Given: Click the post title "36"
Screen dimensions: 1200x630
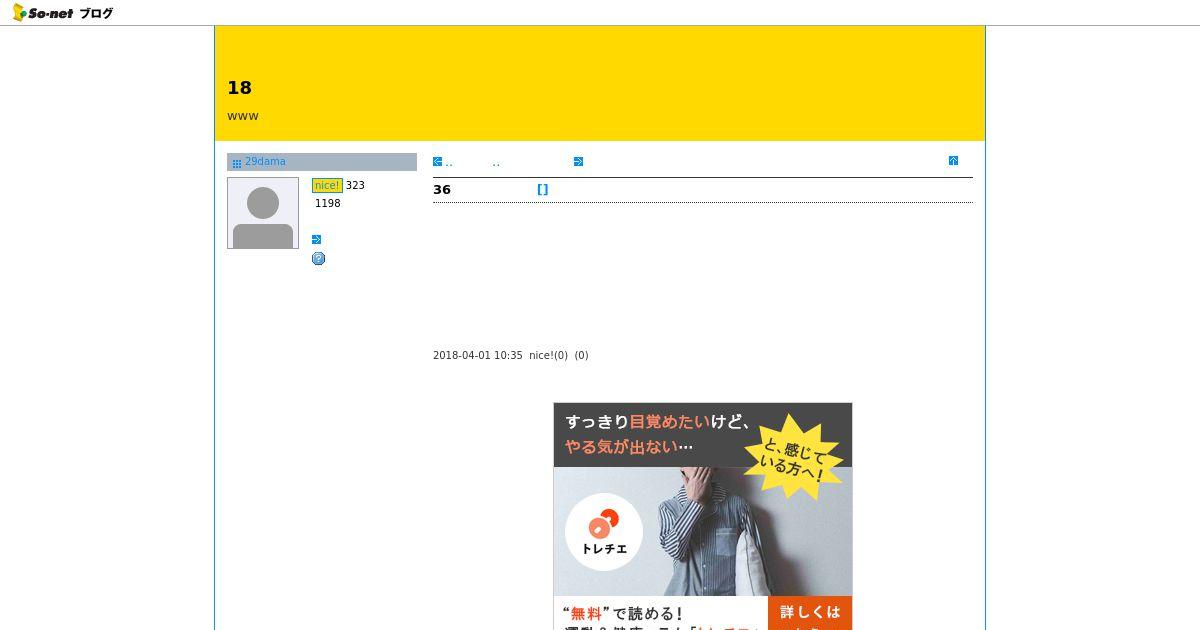Looking at the screenshot, I should (x=442, y=189).
